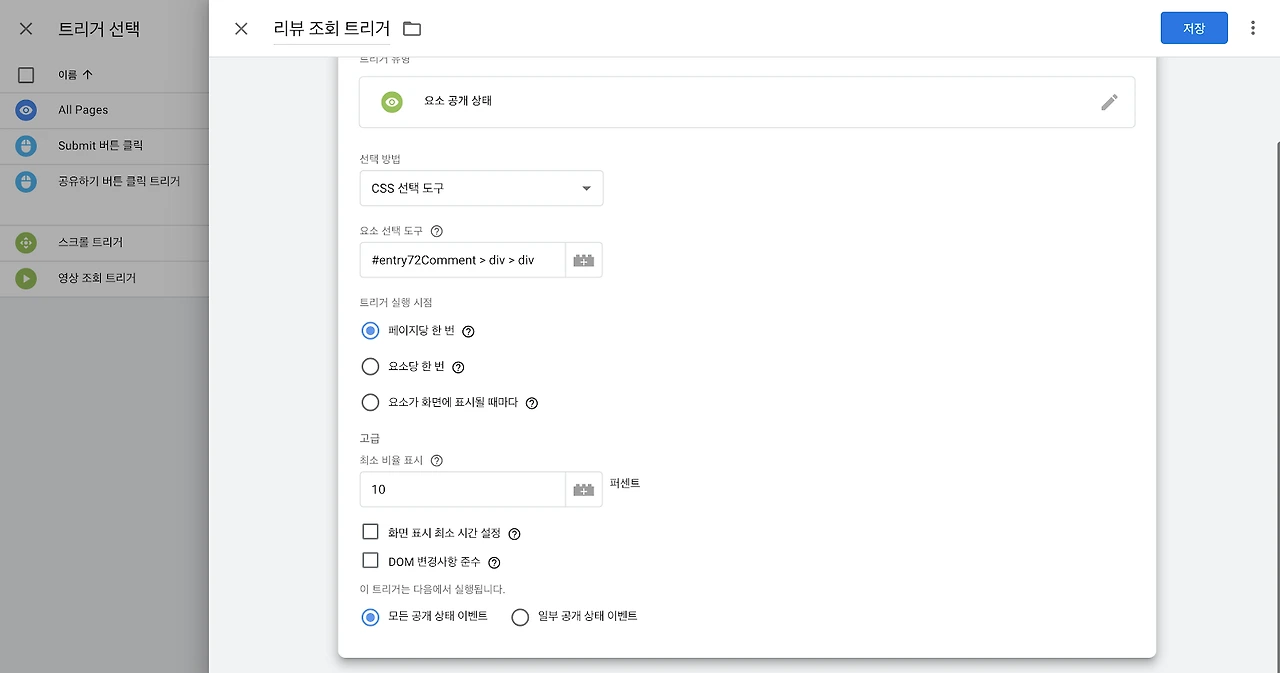
Task: Select 요소가 화면에 표시될 때마다 radio option
Action: coord(370,403)
